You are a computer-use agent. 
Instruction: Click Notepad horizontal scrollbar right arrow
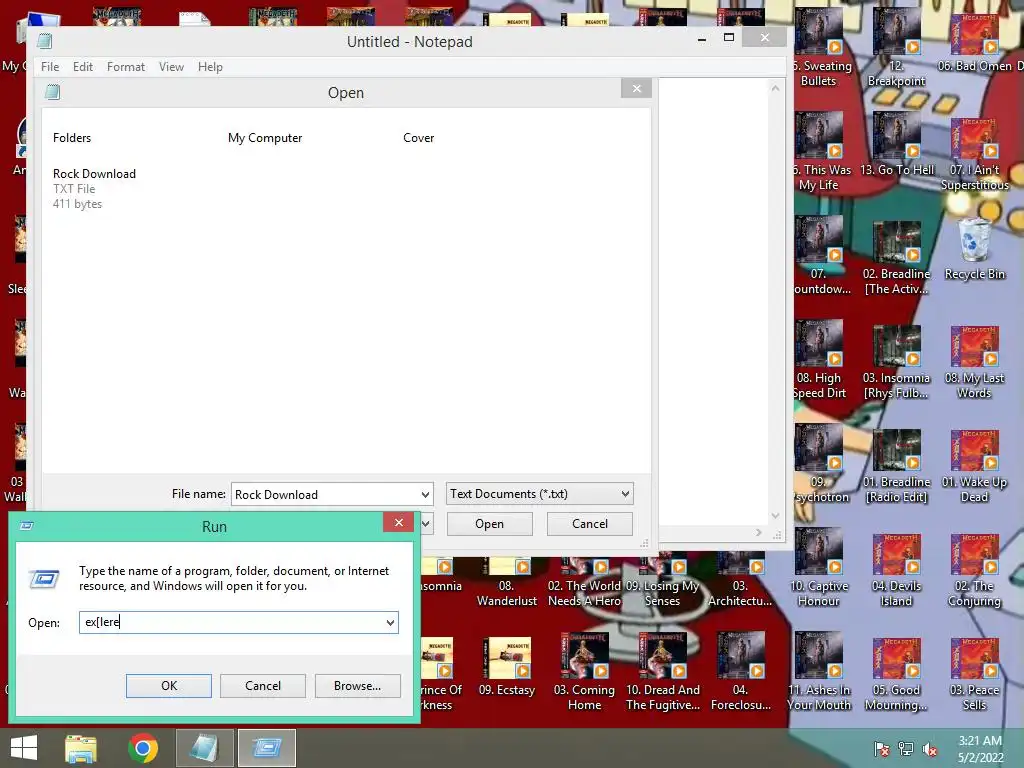coord(758,533)
